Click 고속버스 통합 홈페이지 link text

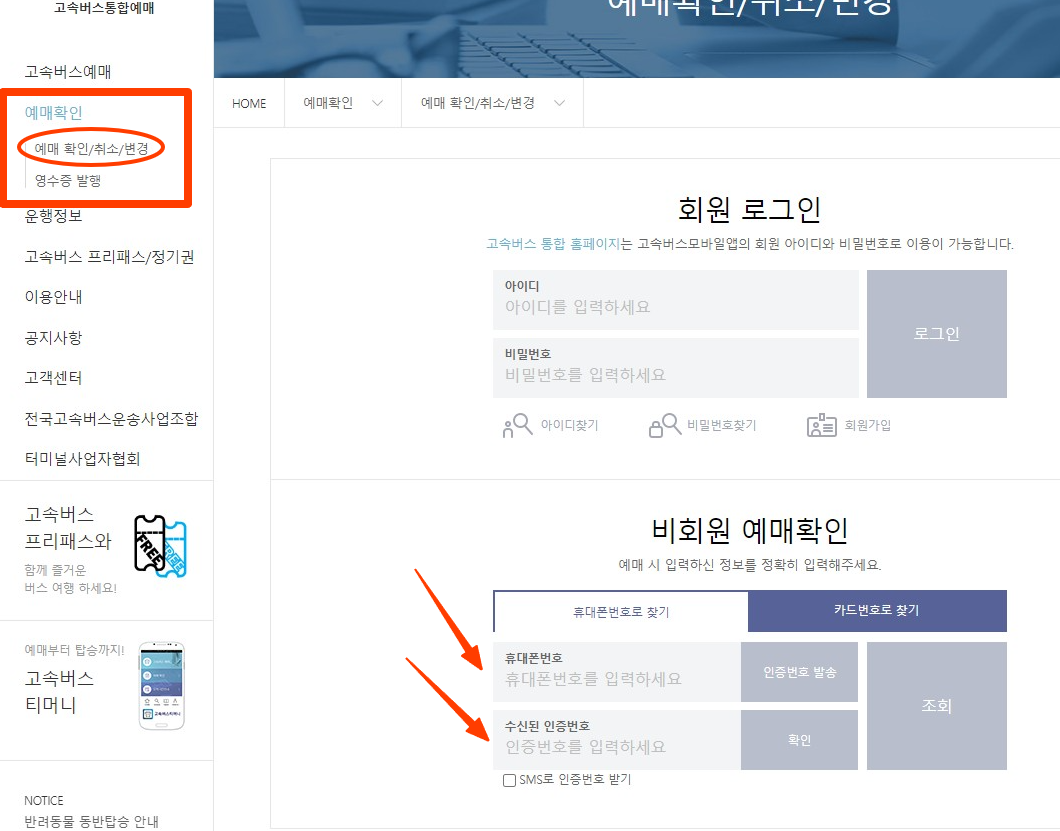coord(553,244)
